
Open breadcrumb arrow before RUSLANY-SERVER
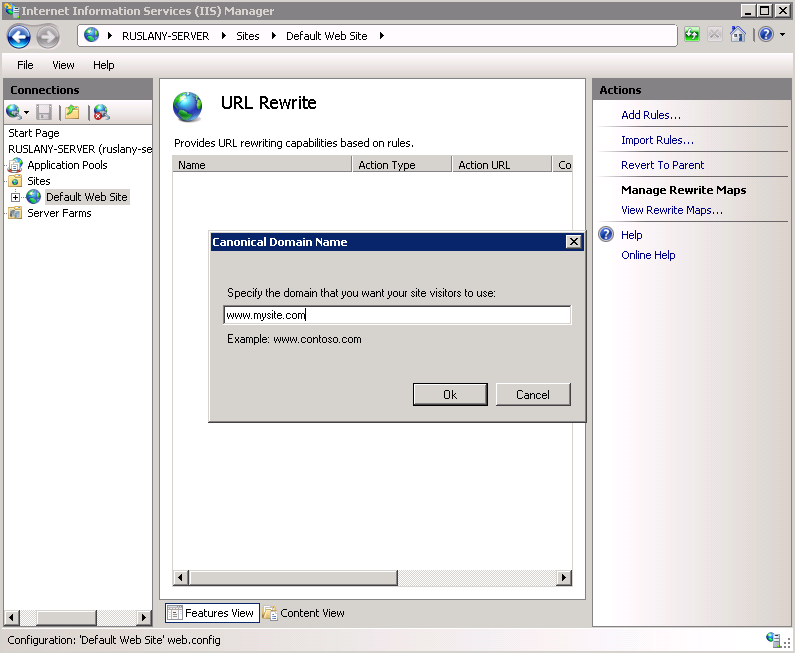click(110, 35)
